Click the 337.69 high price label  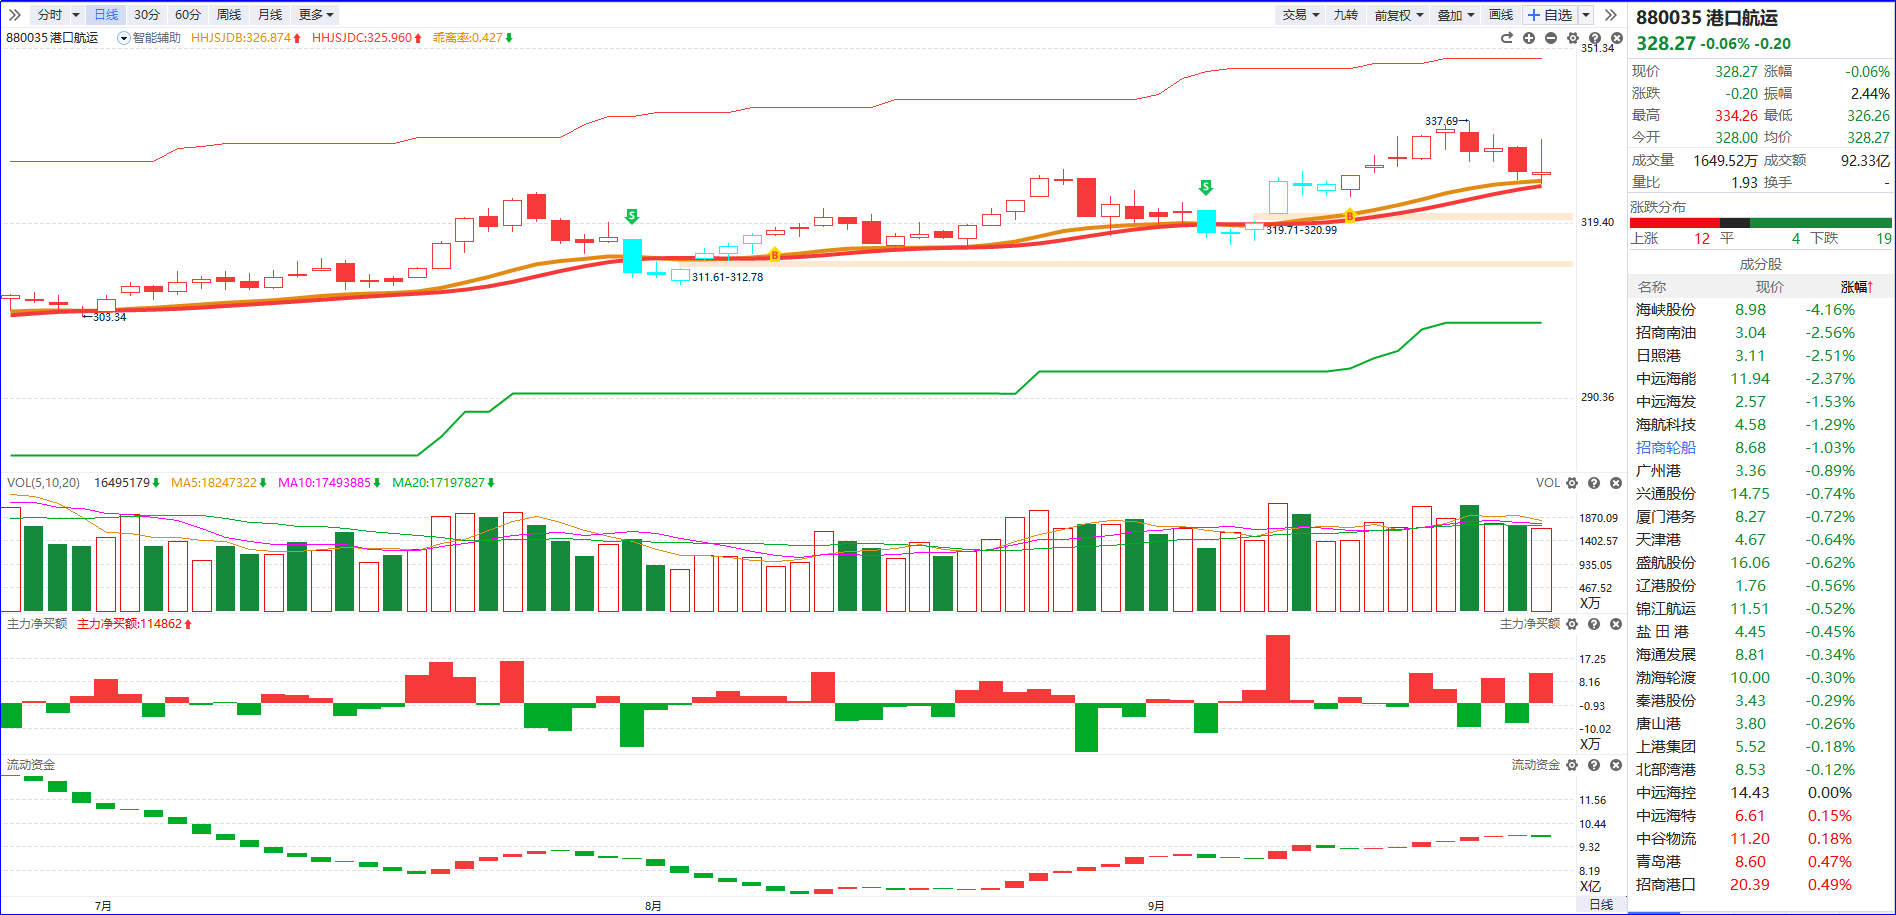click(x=1441, y=121)
